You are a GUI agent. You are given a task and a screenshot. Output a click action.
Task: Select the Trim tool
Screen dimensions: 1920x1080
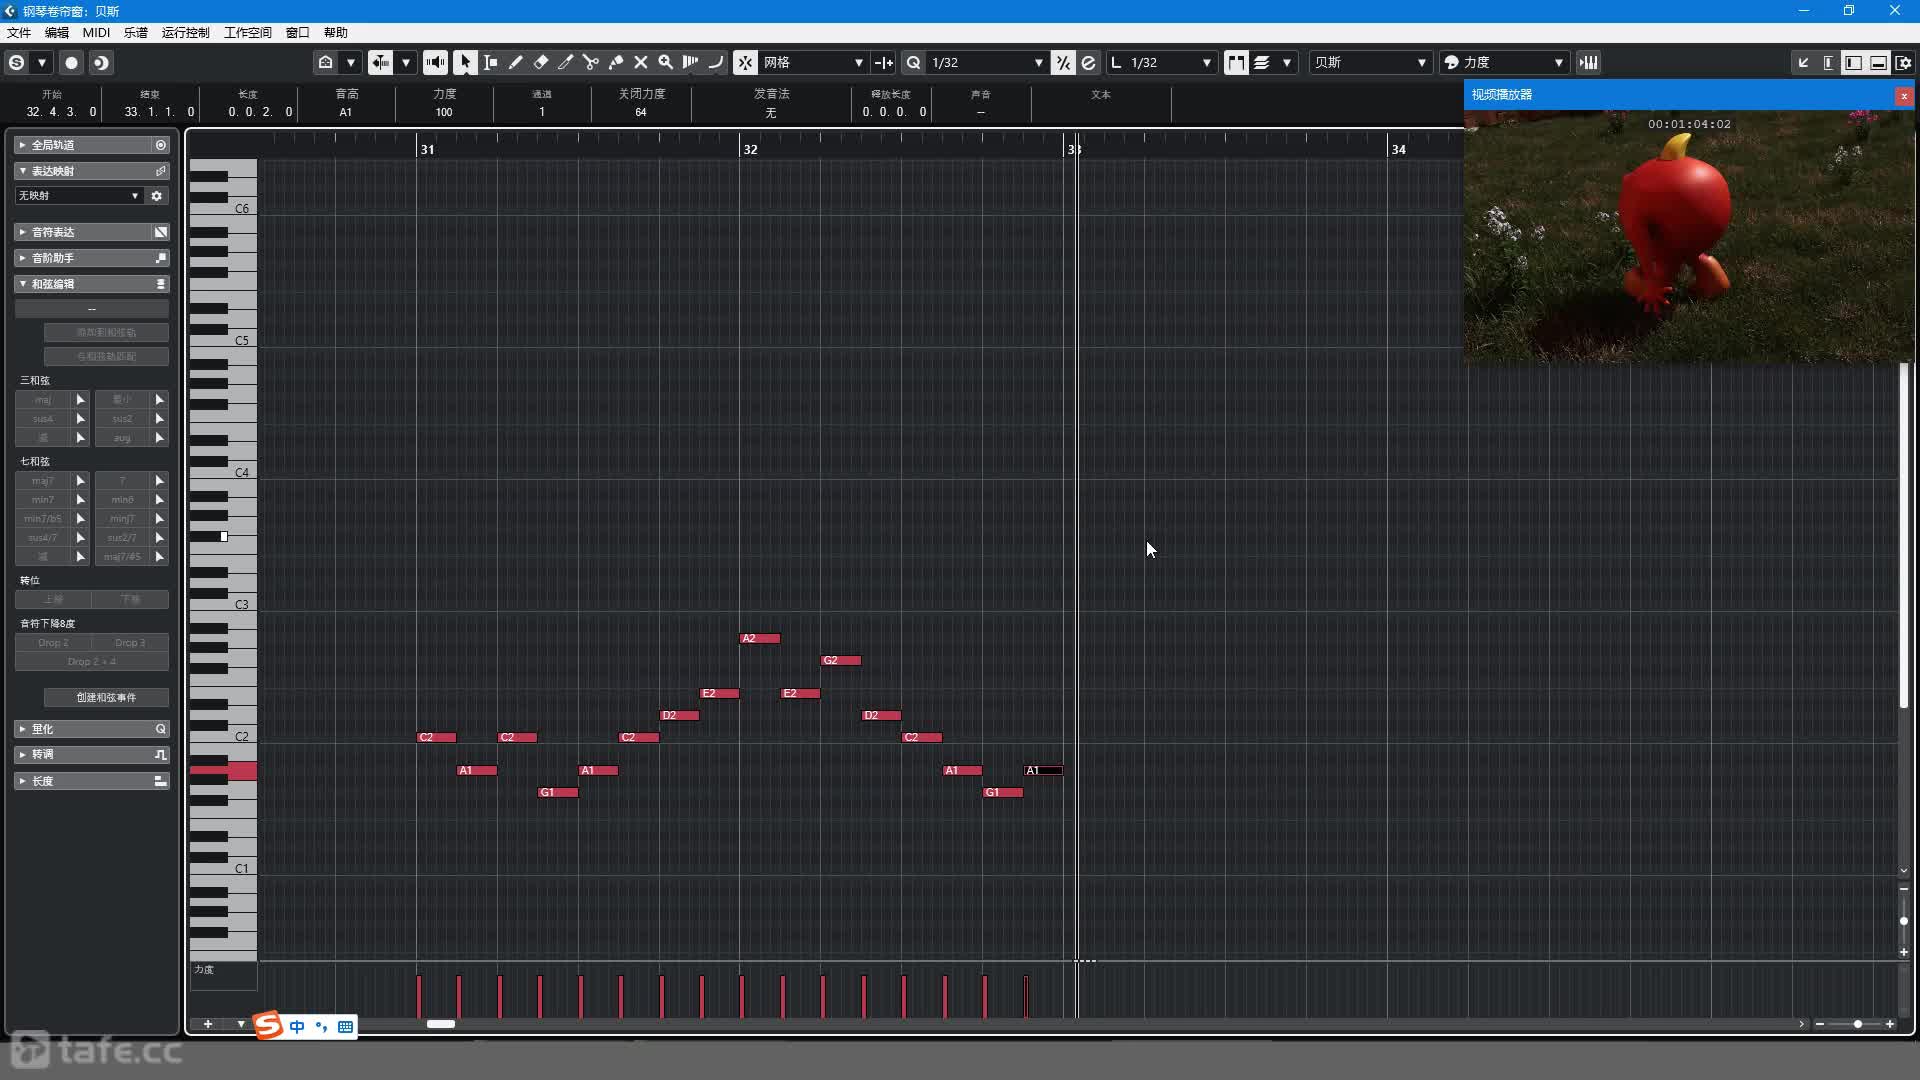pyautogui.click(x=566, y=62)
